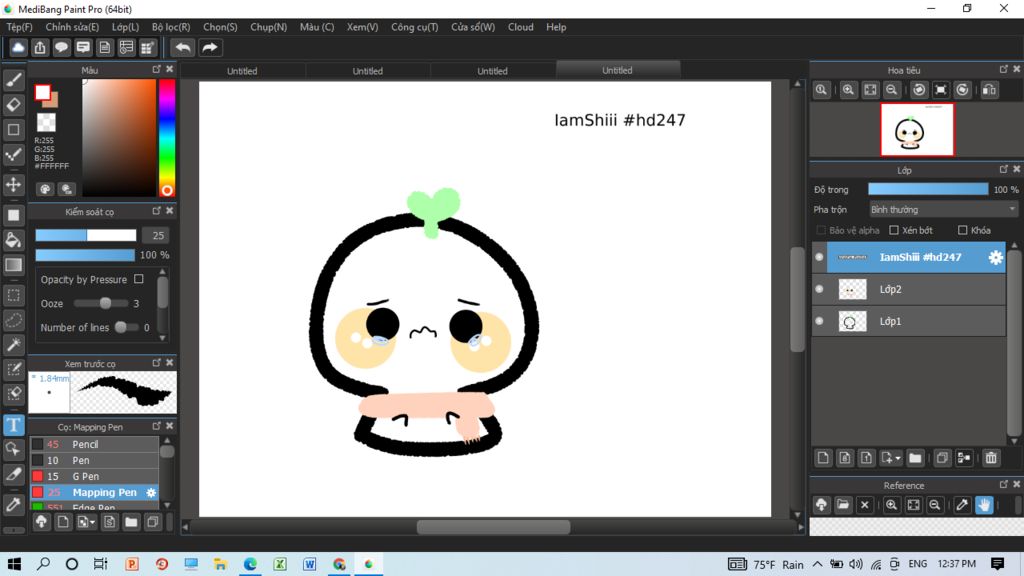Create a new layer folder

coord(915,458)
